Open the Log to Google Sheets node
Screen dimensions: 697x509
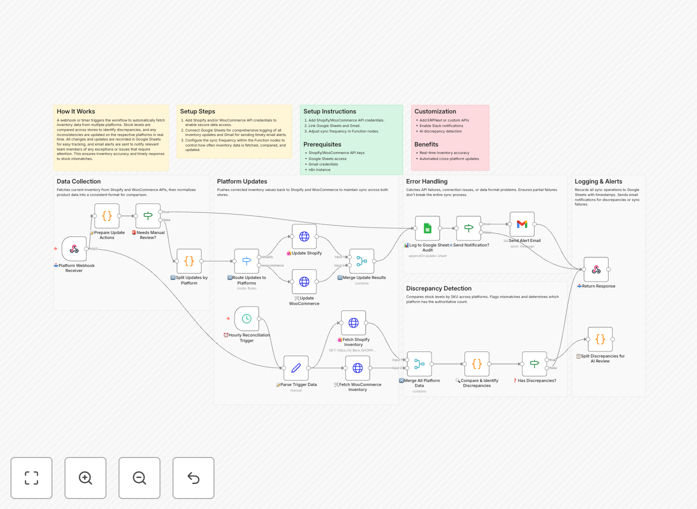427,228
